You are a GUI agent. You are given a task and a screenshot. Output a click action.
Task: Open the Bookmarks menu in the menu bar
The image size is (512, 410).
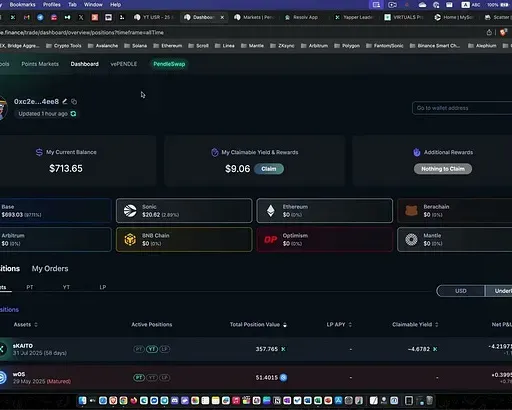click(x=22, y=5)
